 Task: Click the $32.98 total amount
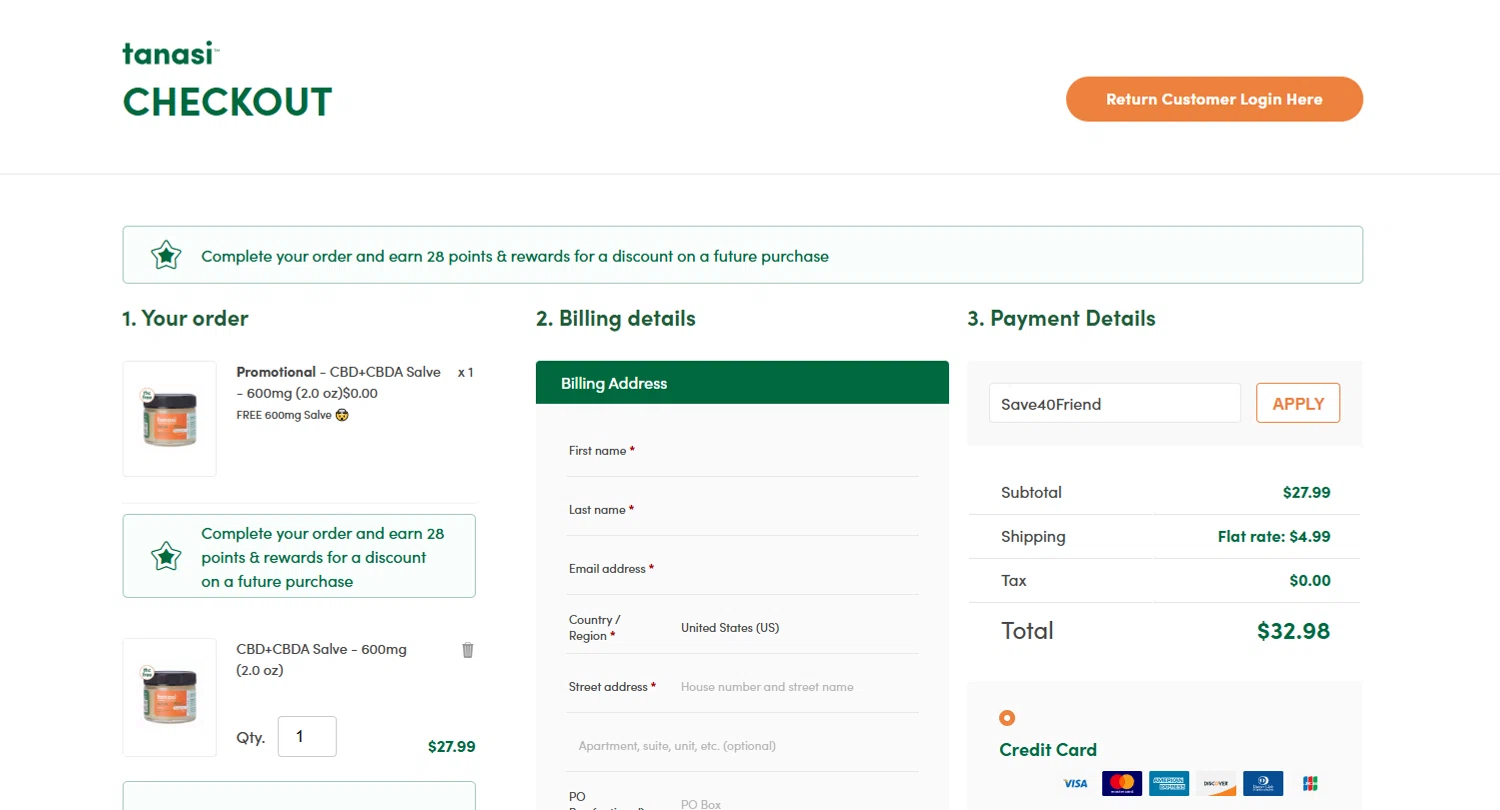pyautogui.click(x=1293, y=631)
